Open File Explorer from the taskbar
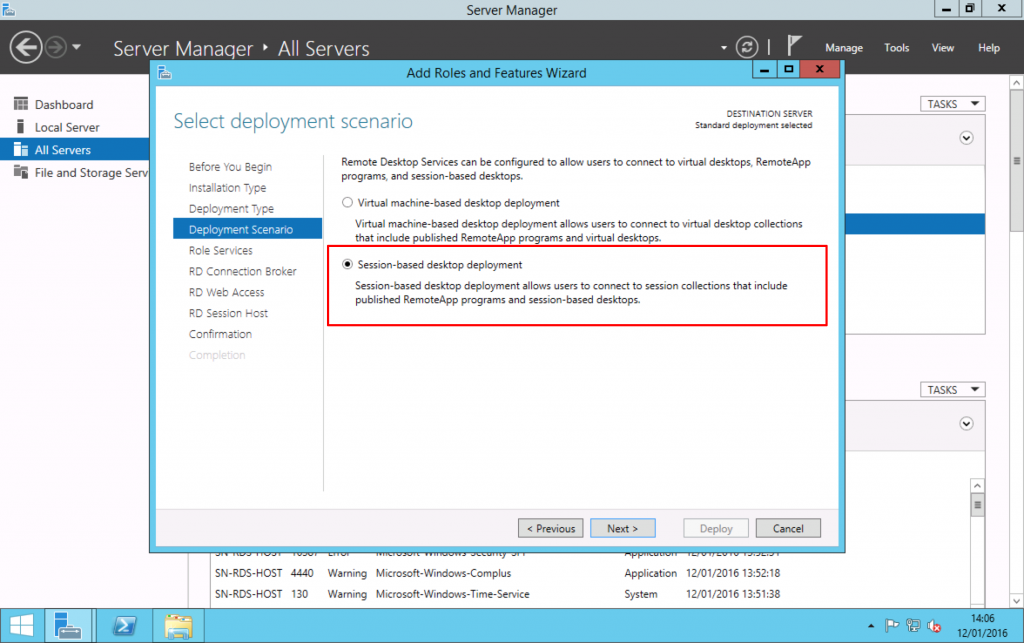The width and height of the screenshot is (1024, 643). coord(178,625)
